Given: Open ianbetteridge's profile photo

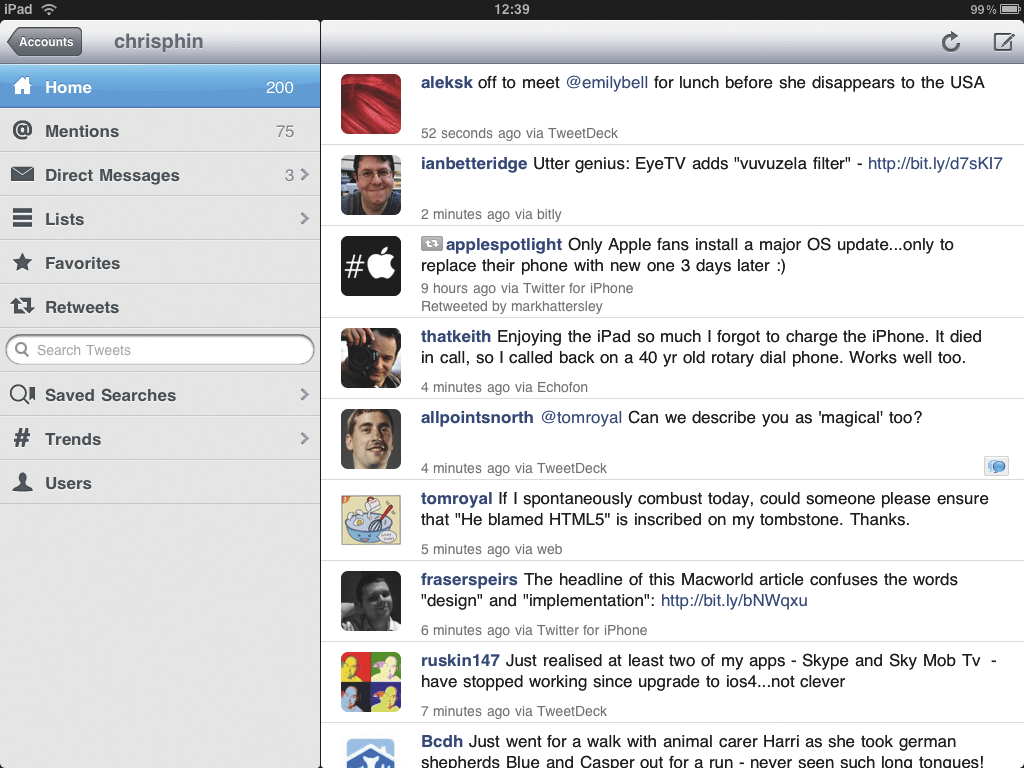Looking at the screenshot, I should coord(371,185).
